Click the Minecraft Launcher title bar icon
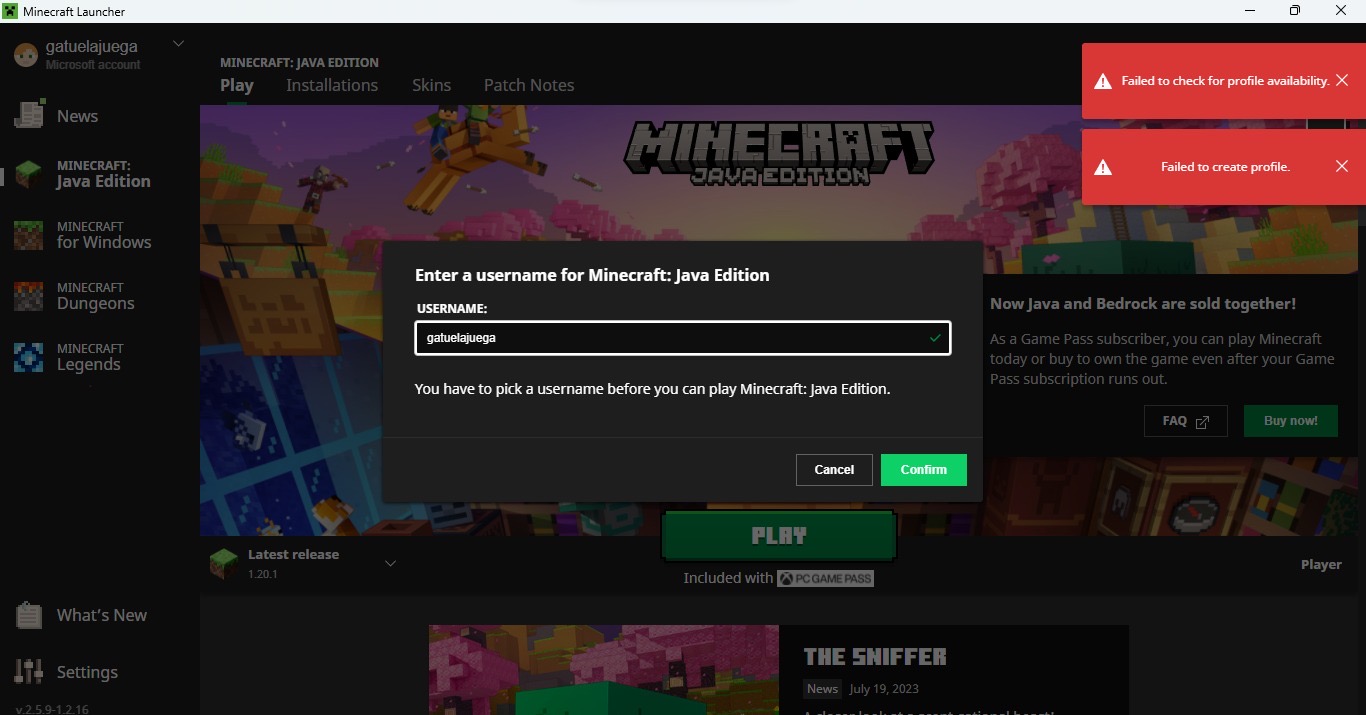 point(10,11)
